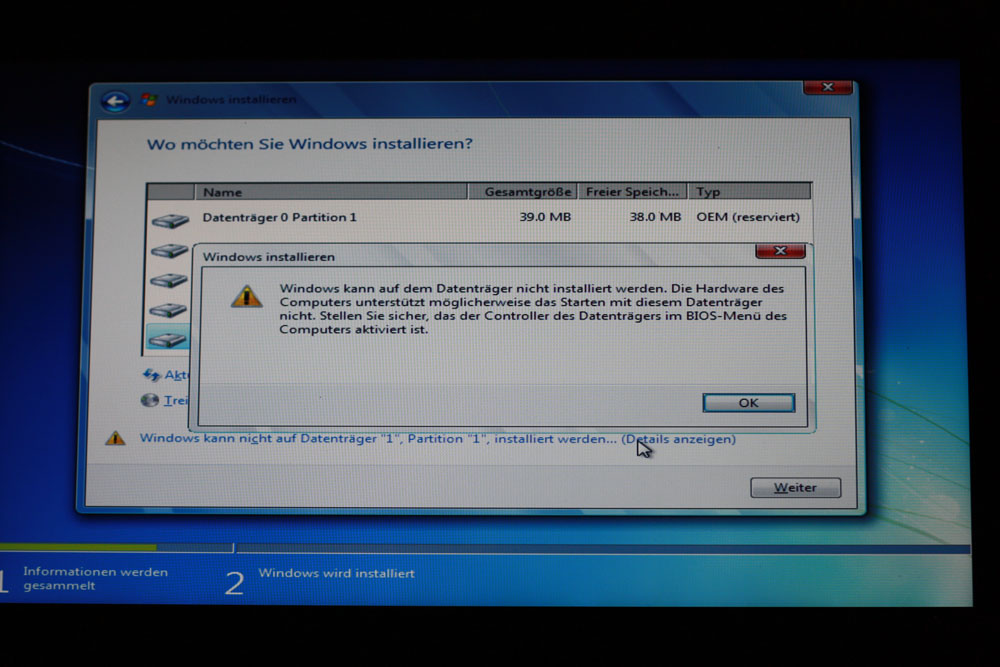1000x667 pixels.
Task: Click the green installation progress bar
Action: pos(78,547)
